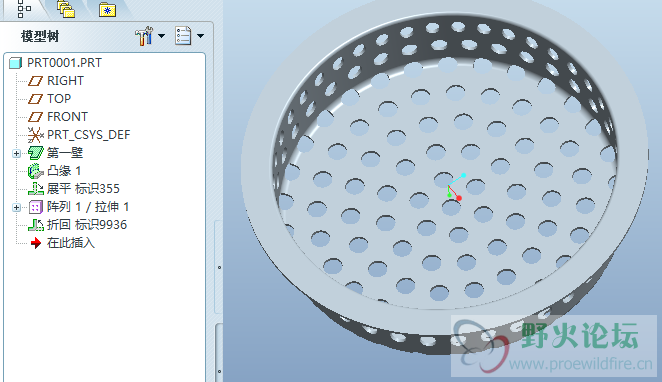Select the TOP datum plane icon
This screenshot has width=662, height=382.
35,99
